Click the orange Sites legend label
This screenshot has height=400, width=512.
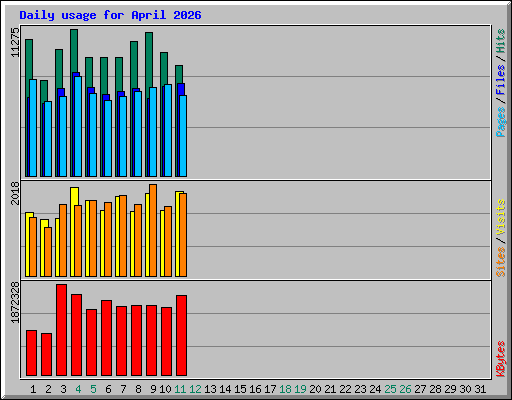(x=501, y=262)
